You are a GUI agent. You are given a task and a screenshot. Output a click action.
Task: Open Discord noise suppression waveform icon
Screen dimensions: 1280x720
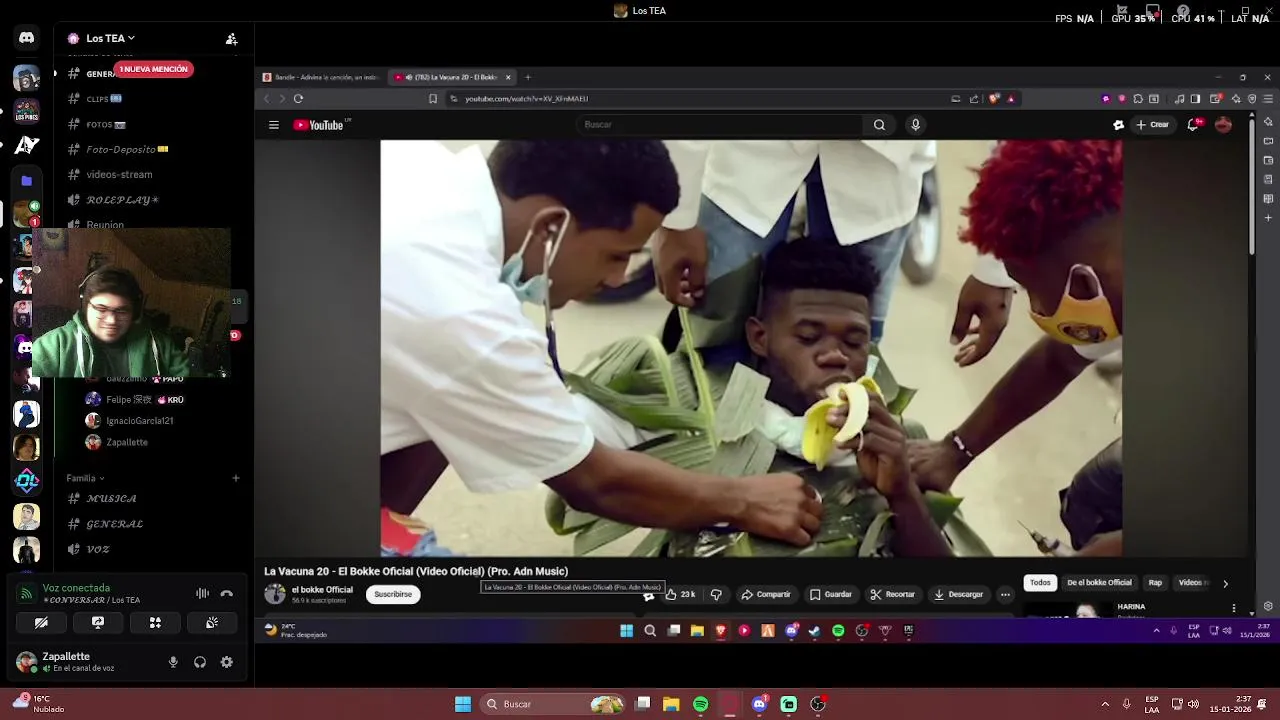pos(202,594)
